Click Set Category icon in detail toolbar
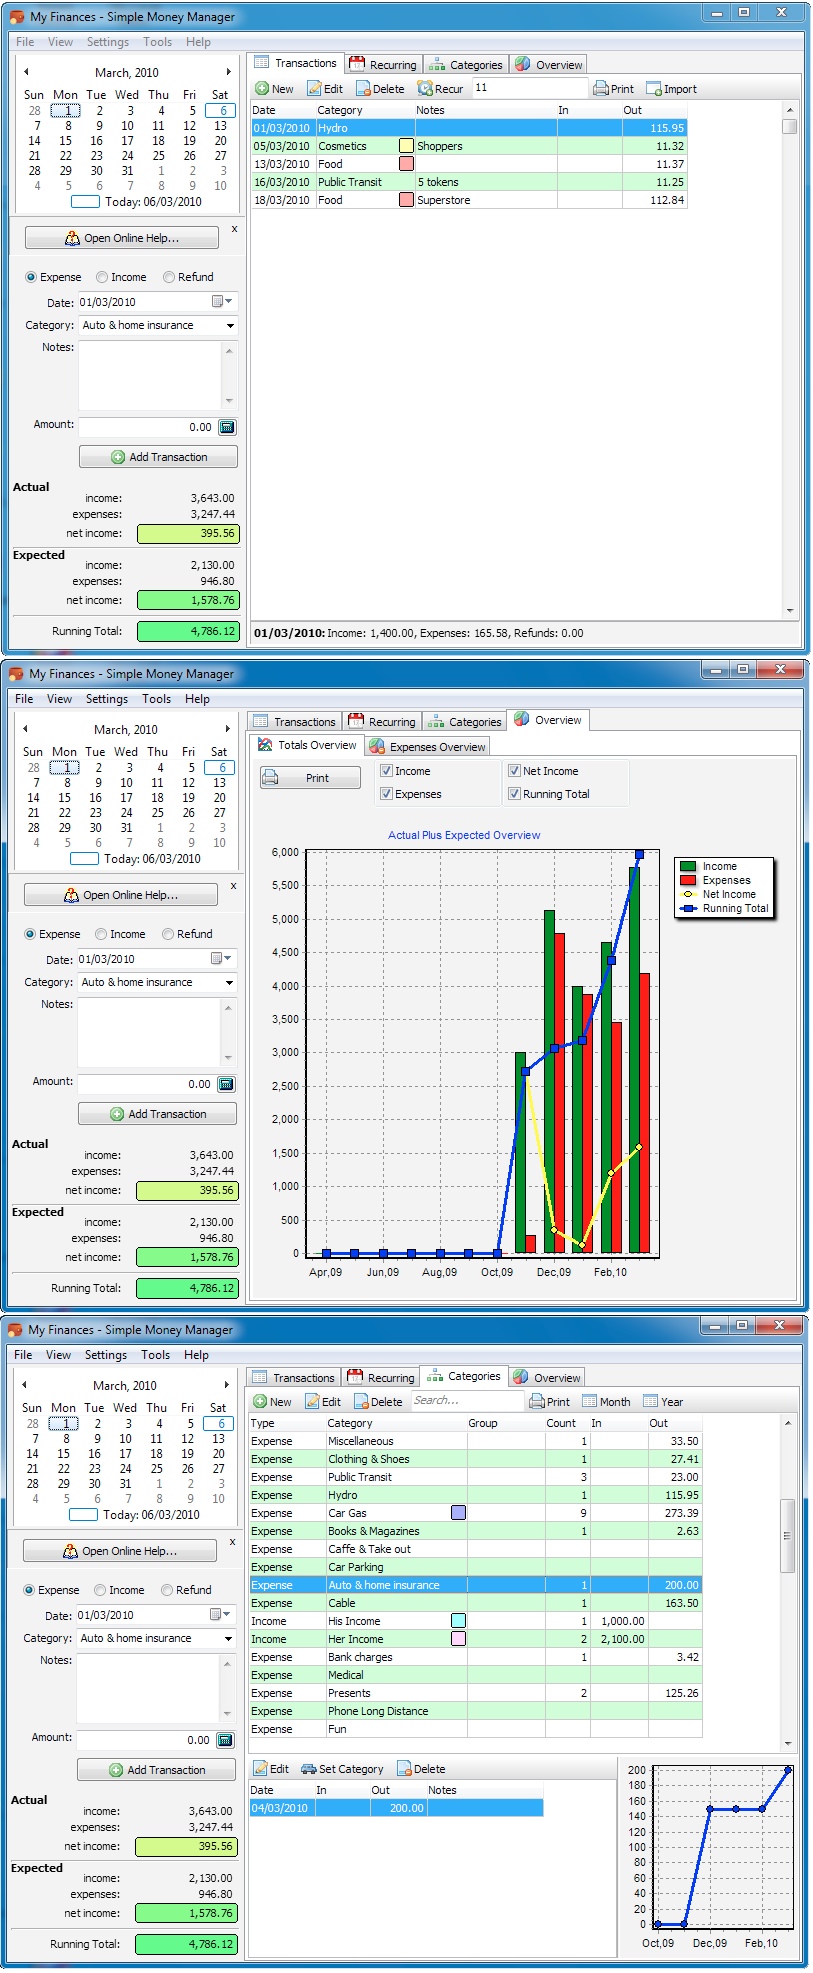This screenshot has height=1973, width=813. point(309,1769)
